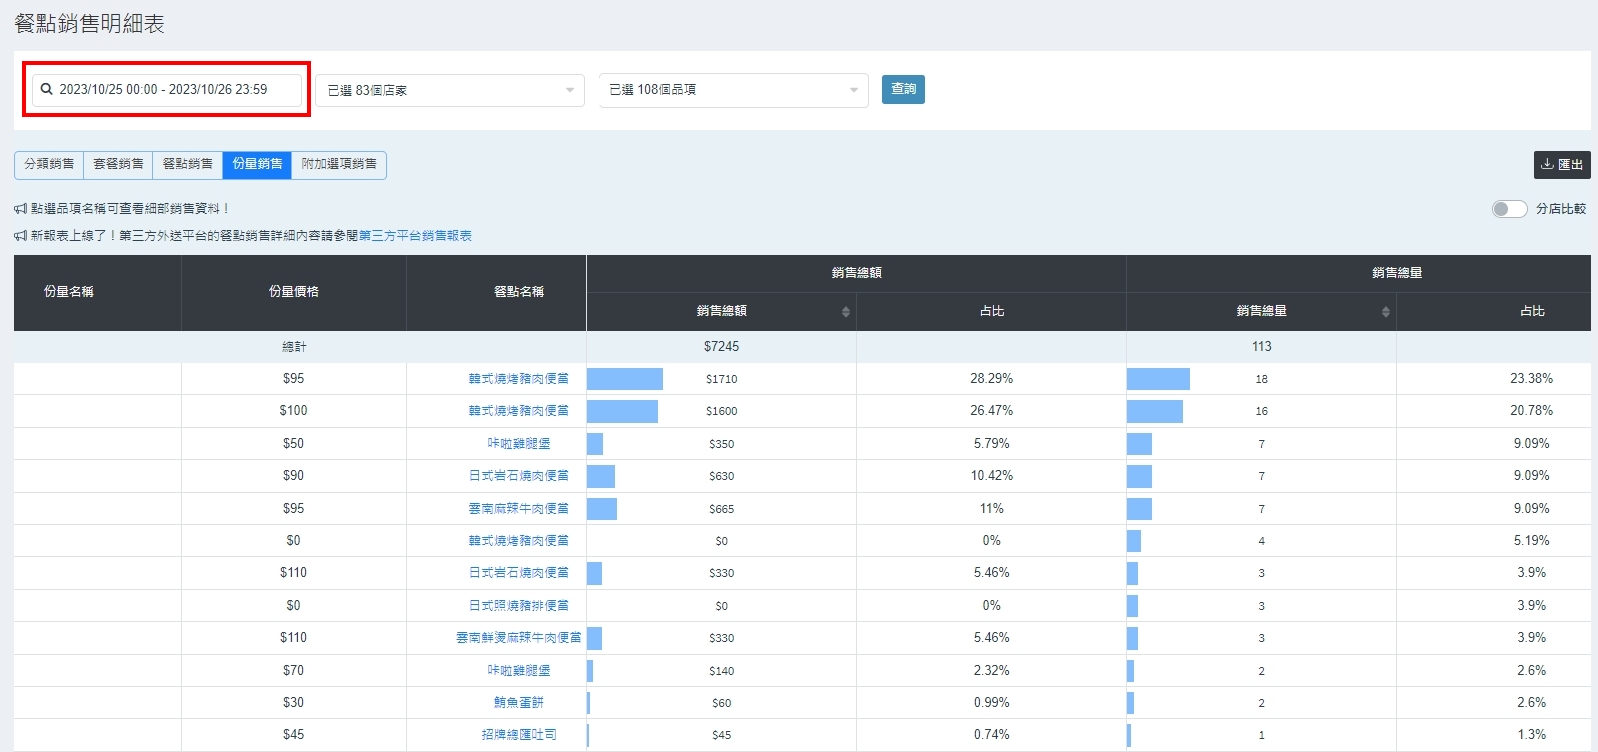This screenshot has width=1598, height=752.
Task: Open 雲南鮮燙麻辣牛肉便當 item details
Action: tap(518, 638)
